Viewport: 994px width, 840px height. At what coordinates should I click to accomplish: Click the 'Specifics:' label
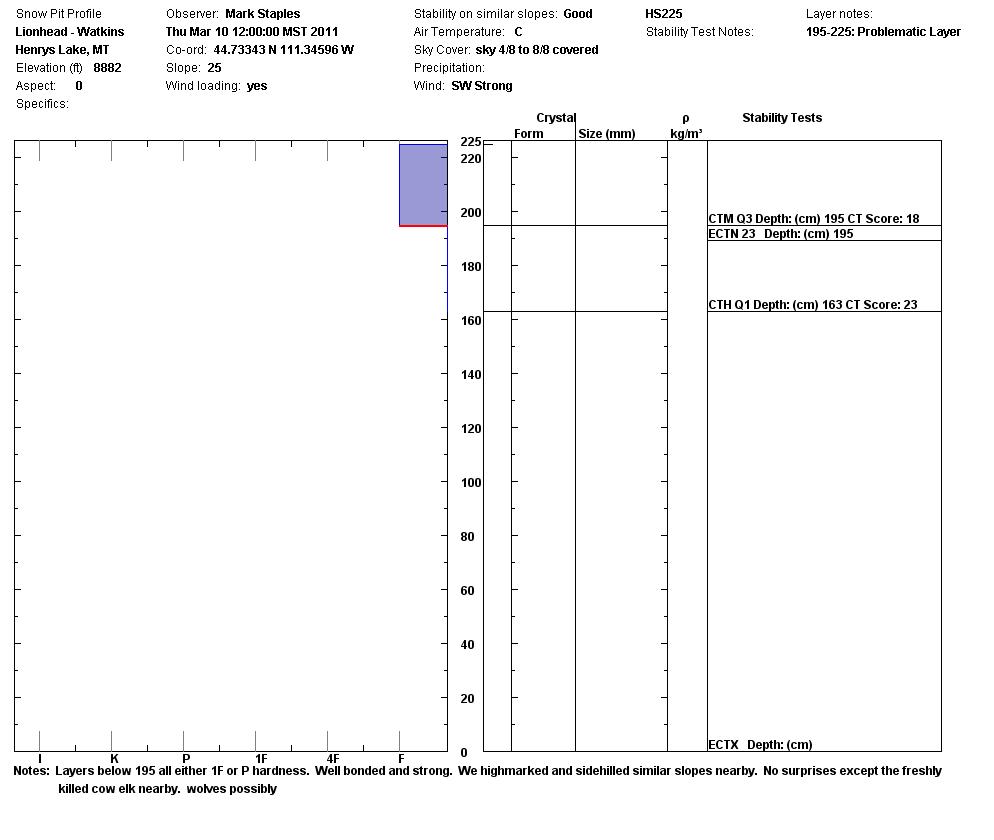click(42, 104)
